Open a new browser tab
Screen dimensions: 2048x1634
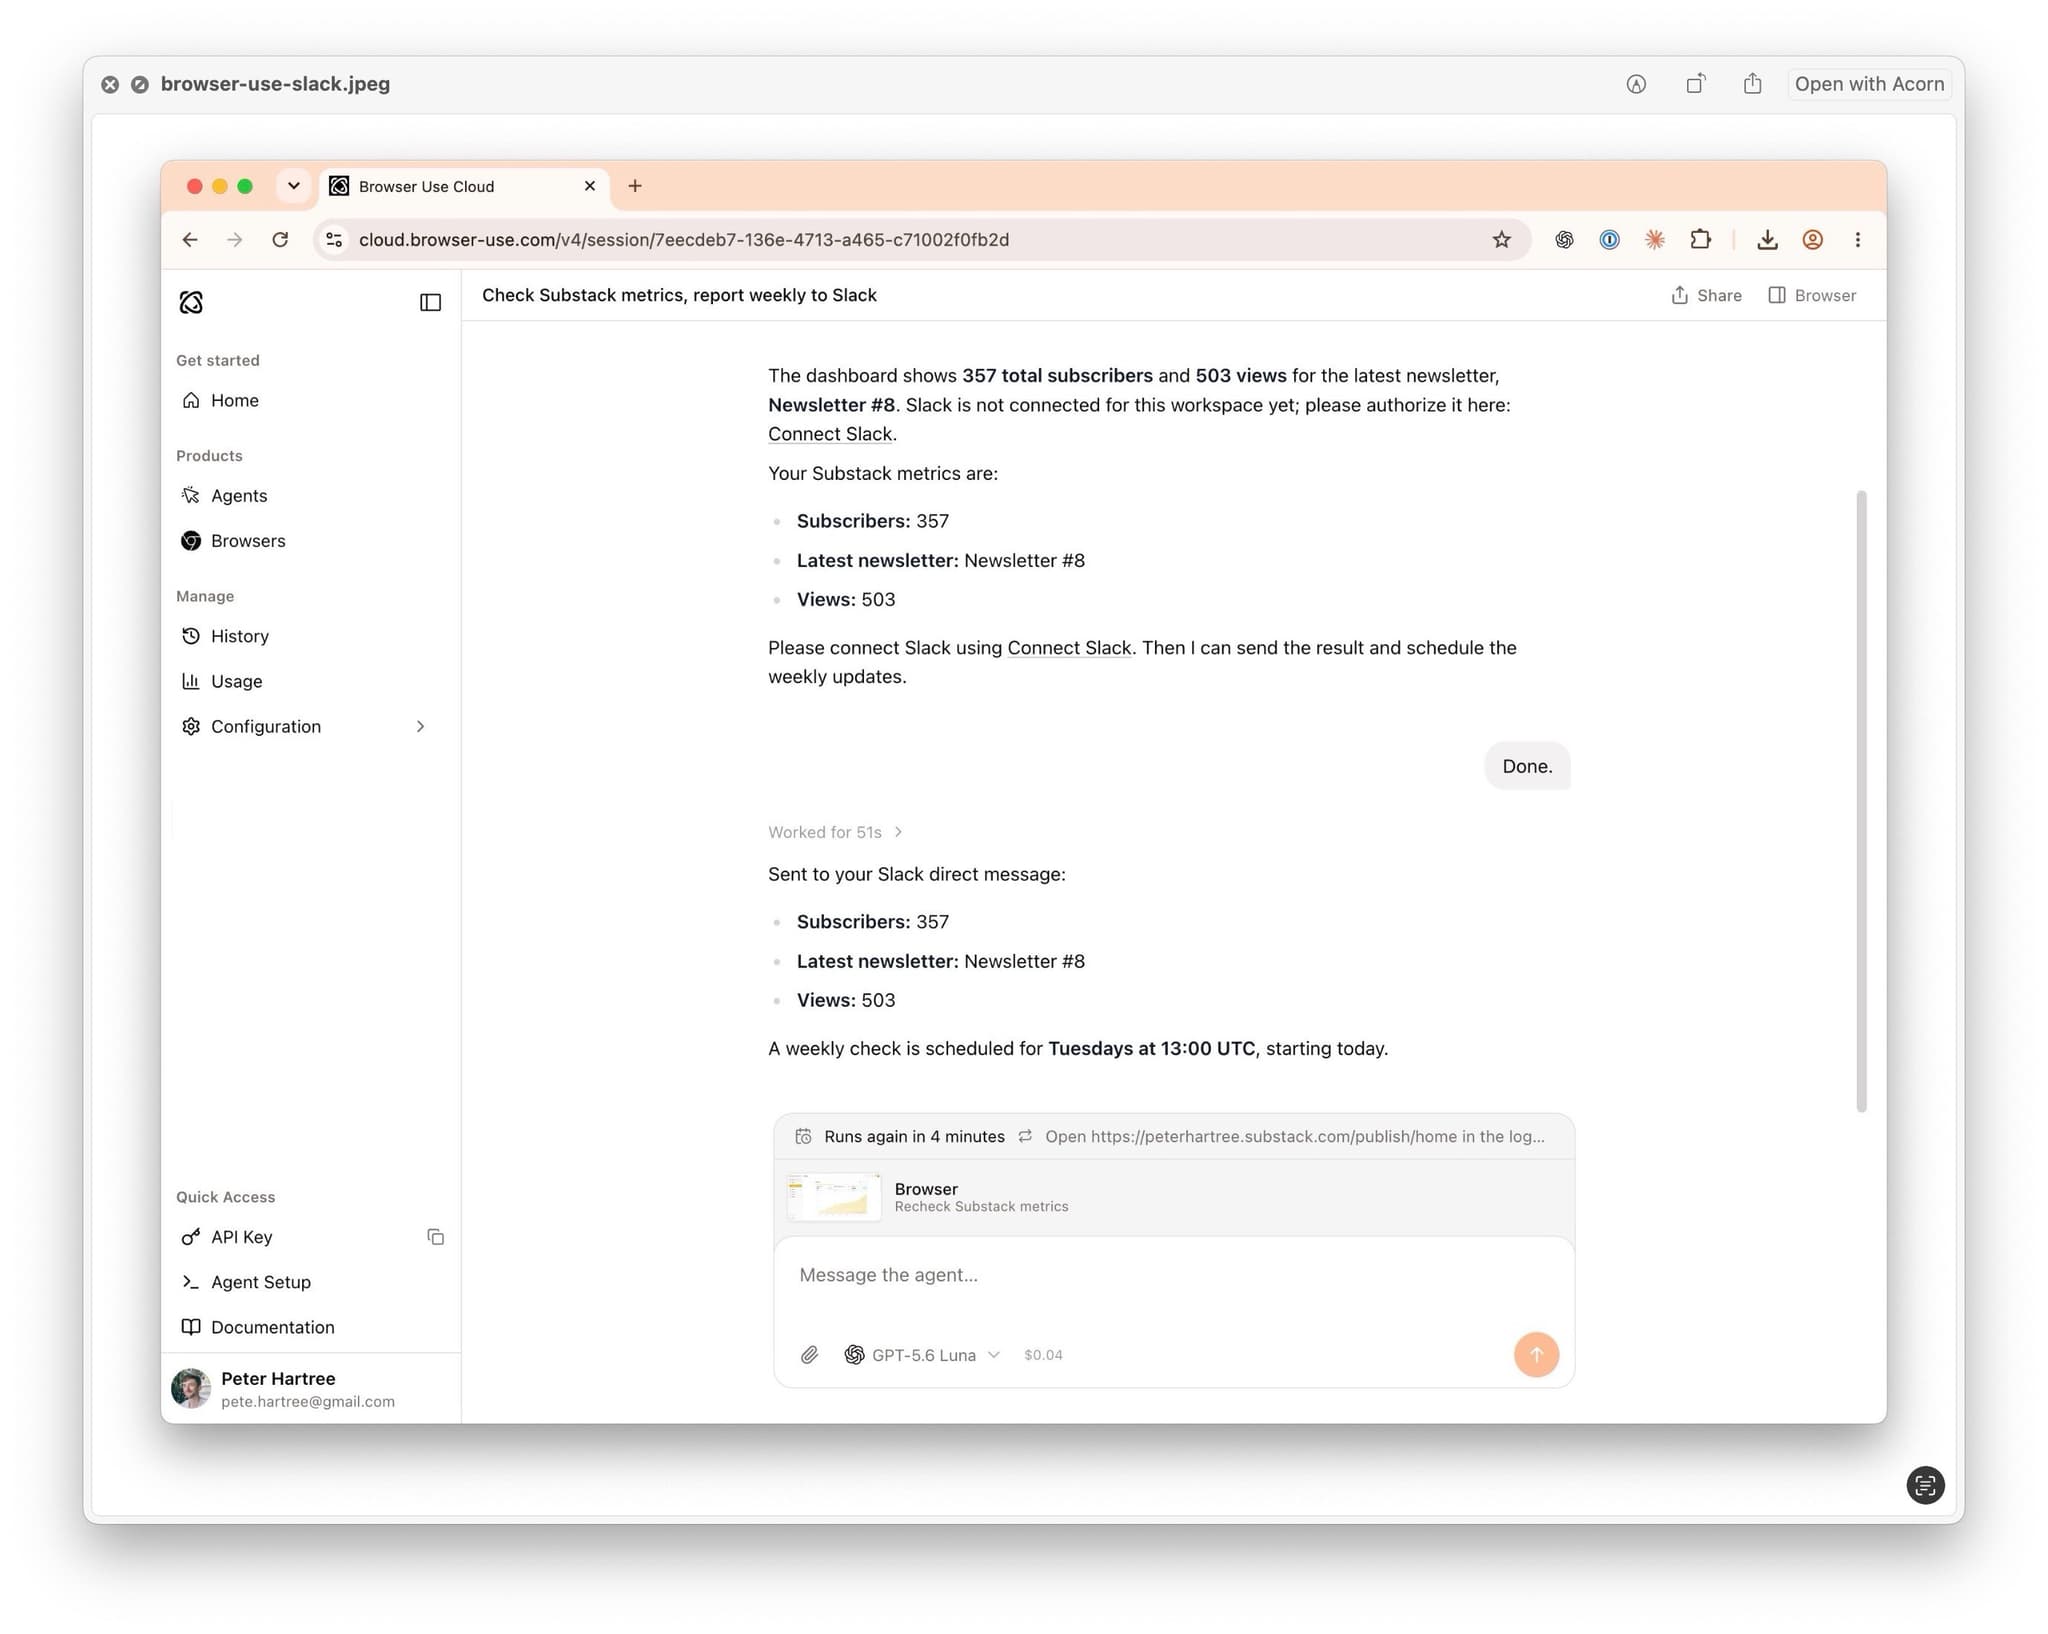(x=635, y=186)
